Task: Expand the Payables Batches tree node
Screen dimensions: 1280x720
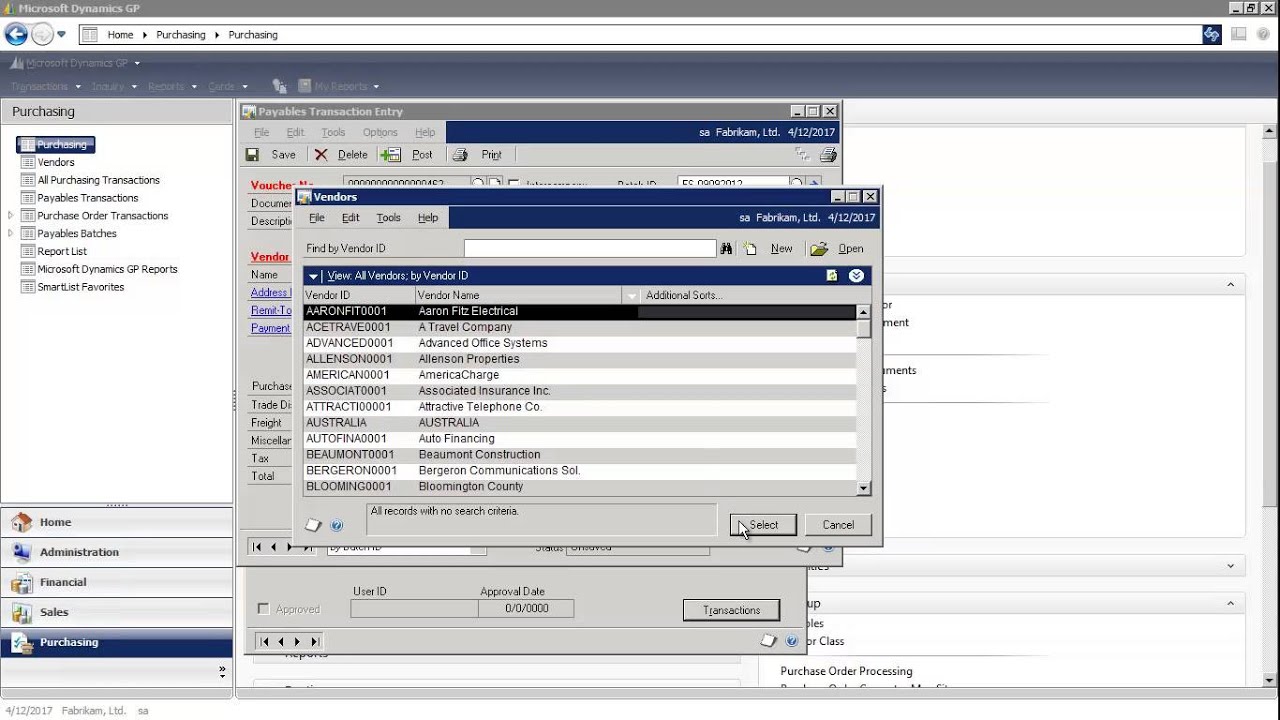Action: (11, 234)
